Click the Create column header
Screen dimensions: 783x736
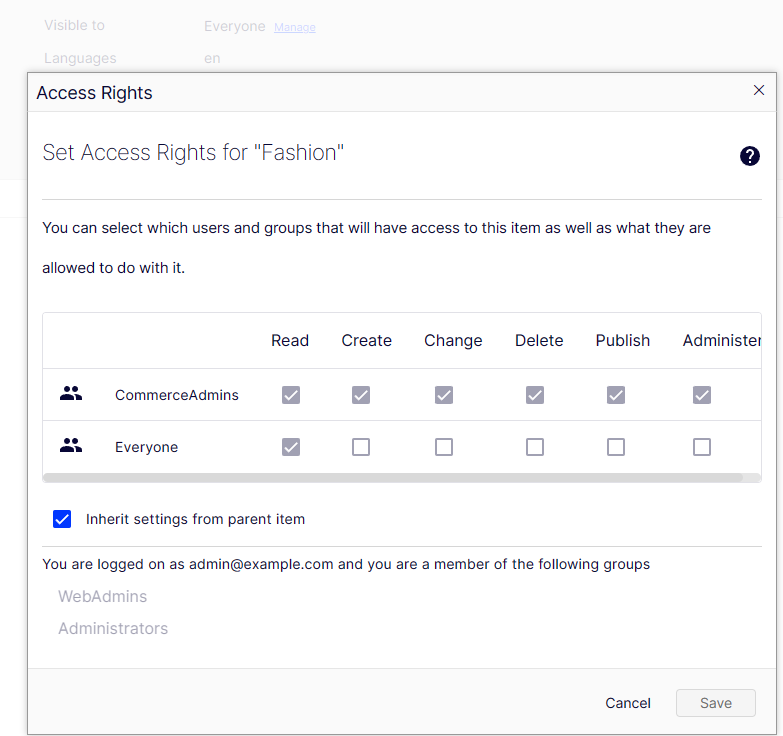(367, 341)
